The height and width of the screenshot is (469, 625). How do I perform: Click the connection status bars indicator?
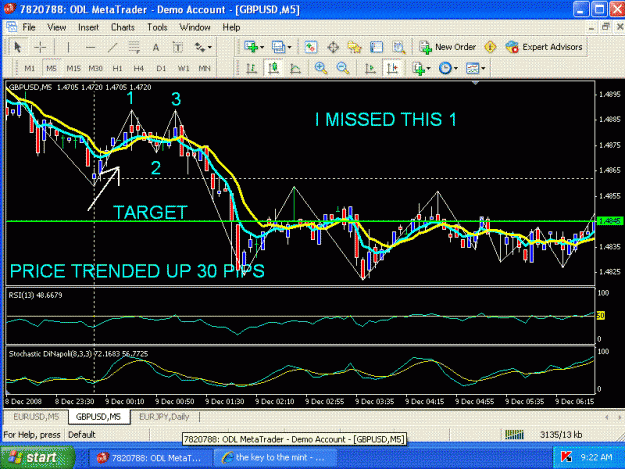[x=514, y=434]
